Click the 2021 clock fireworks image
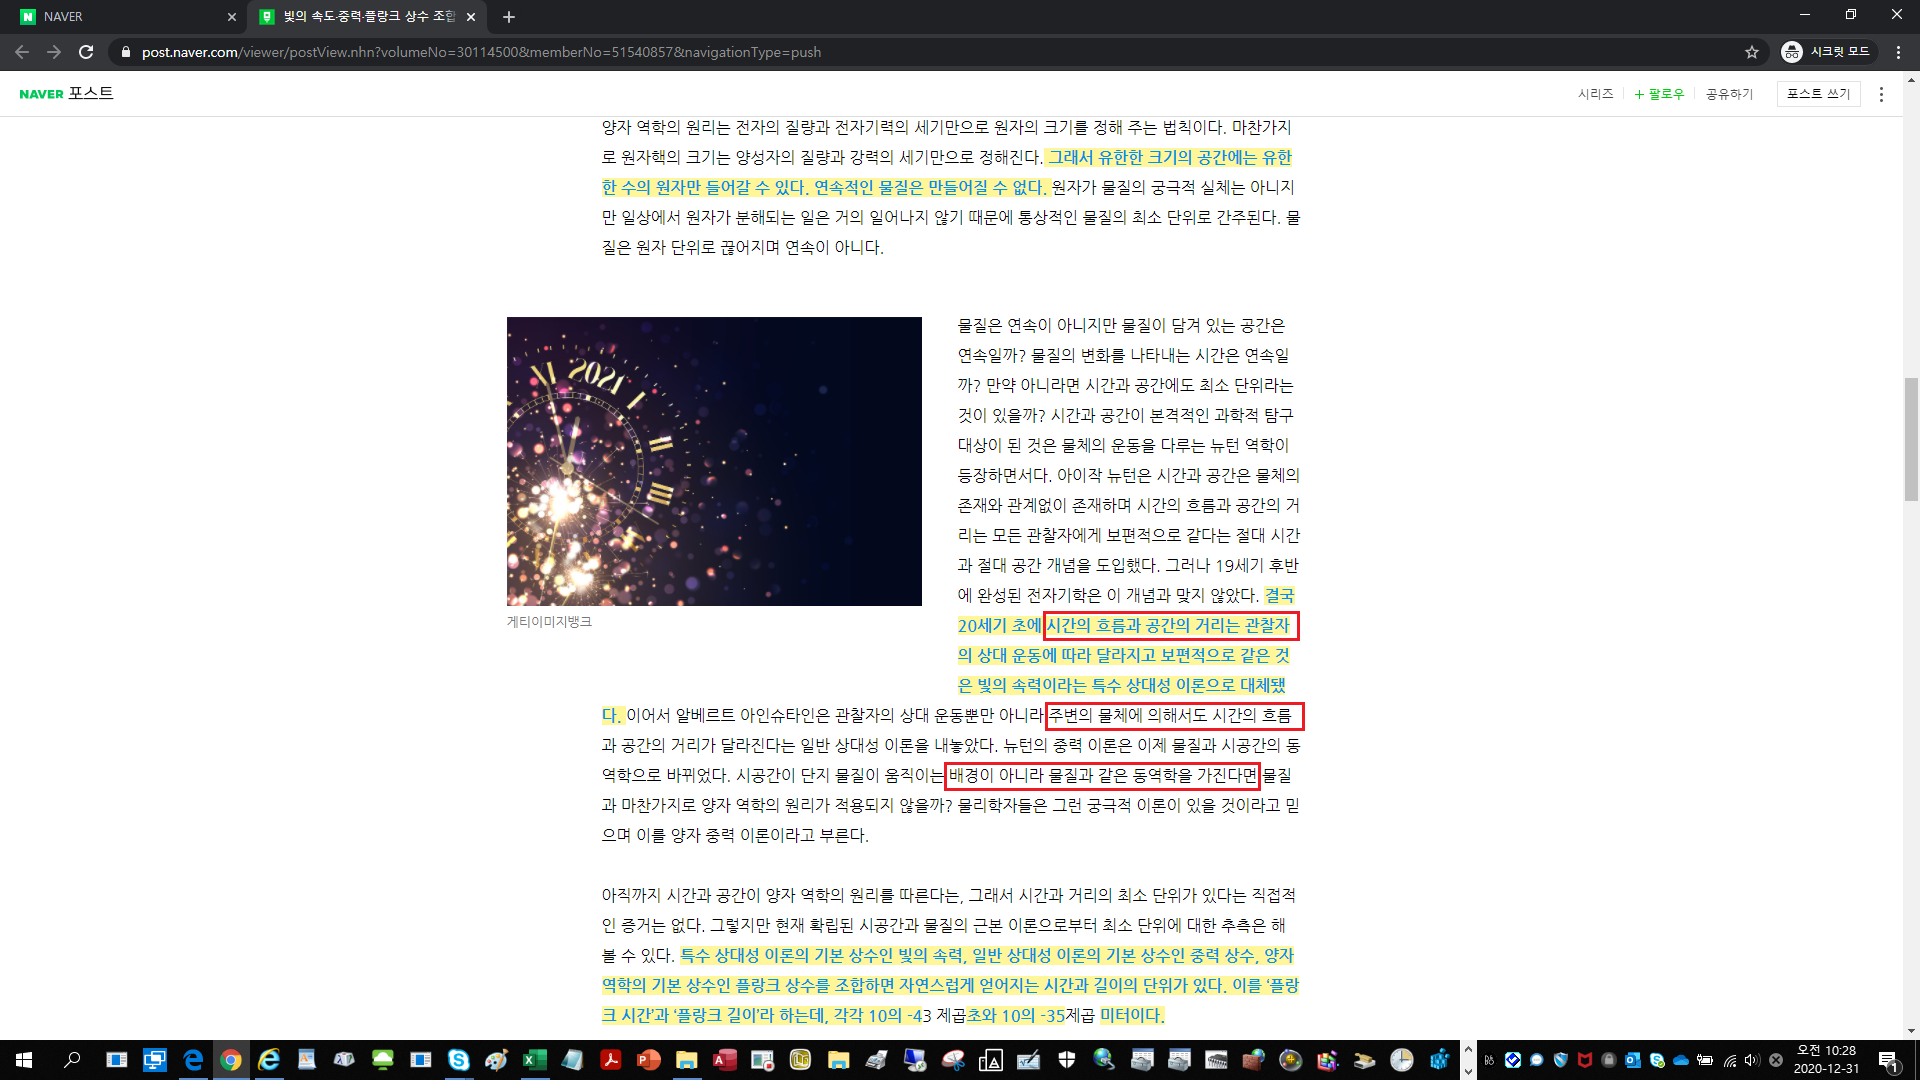The height and width of the screenshot is (1080, 1920). [x=714, y=461]
